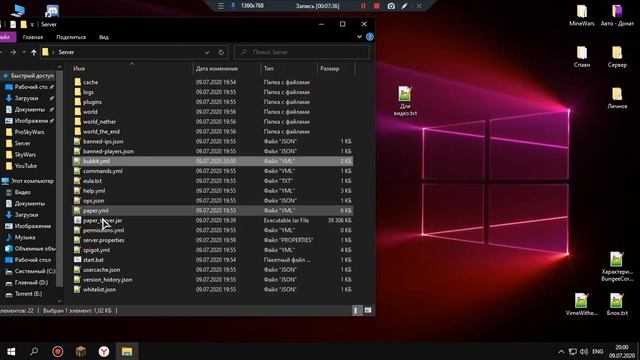The height and width of the screenshot is (360, 640).
Task: Select the world_nether folder
Action: click(x=213, y=122)
